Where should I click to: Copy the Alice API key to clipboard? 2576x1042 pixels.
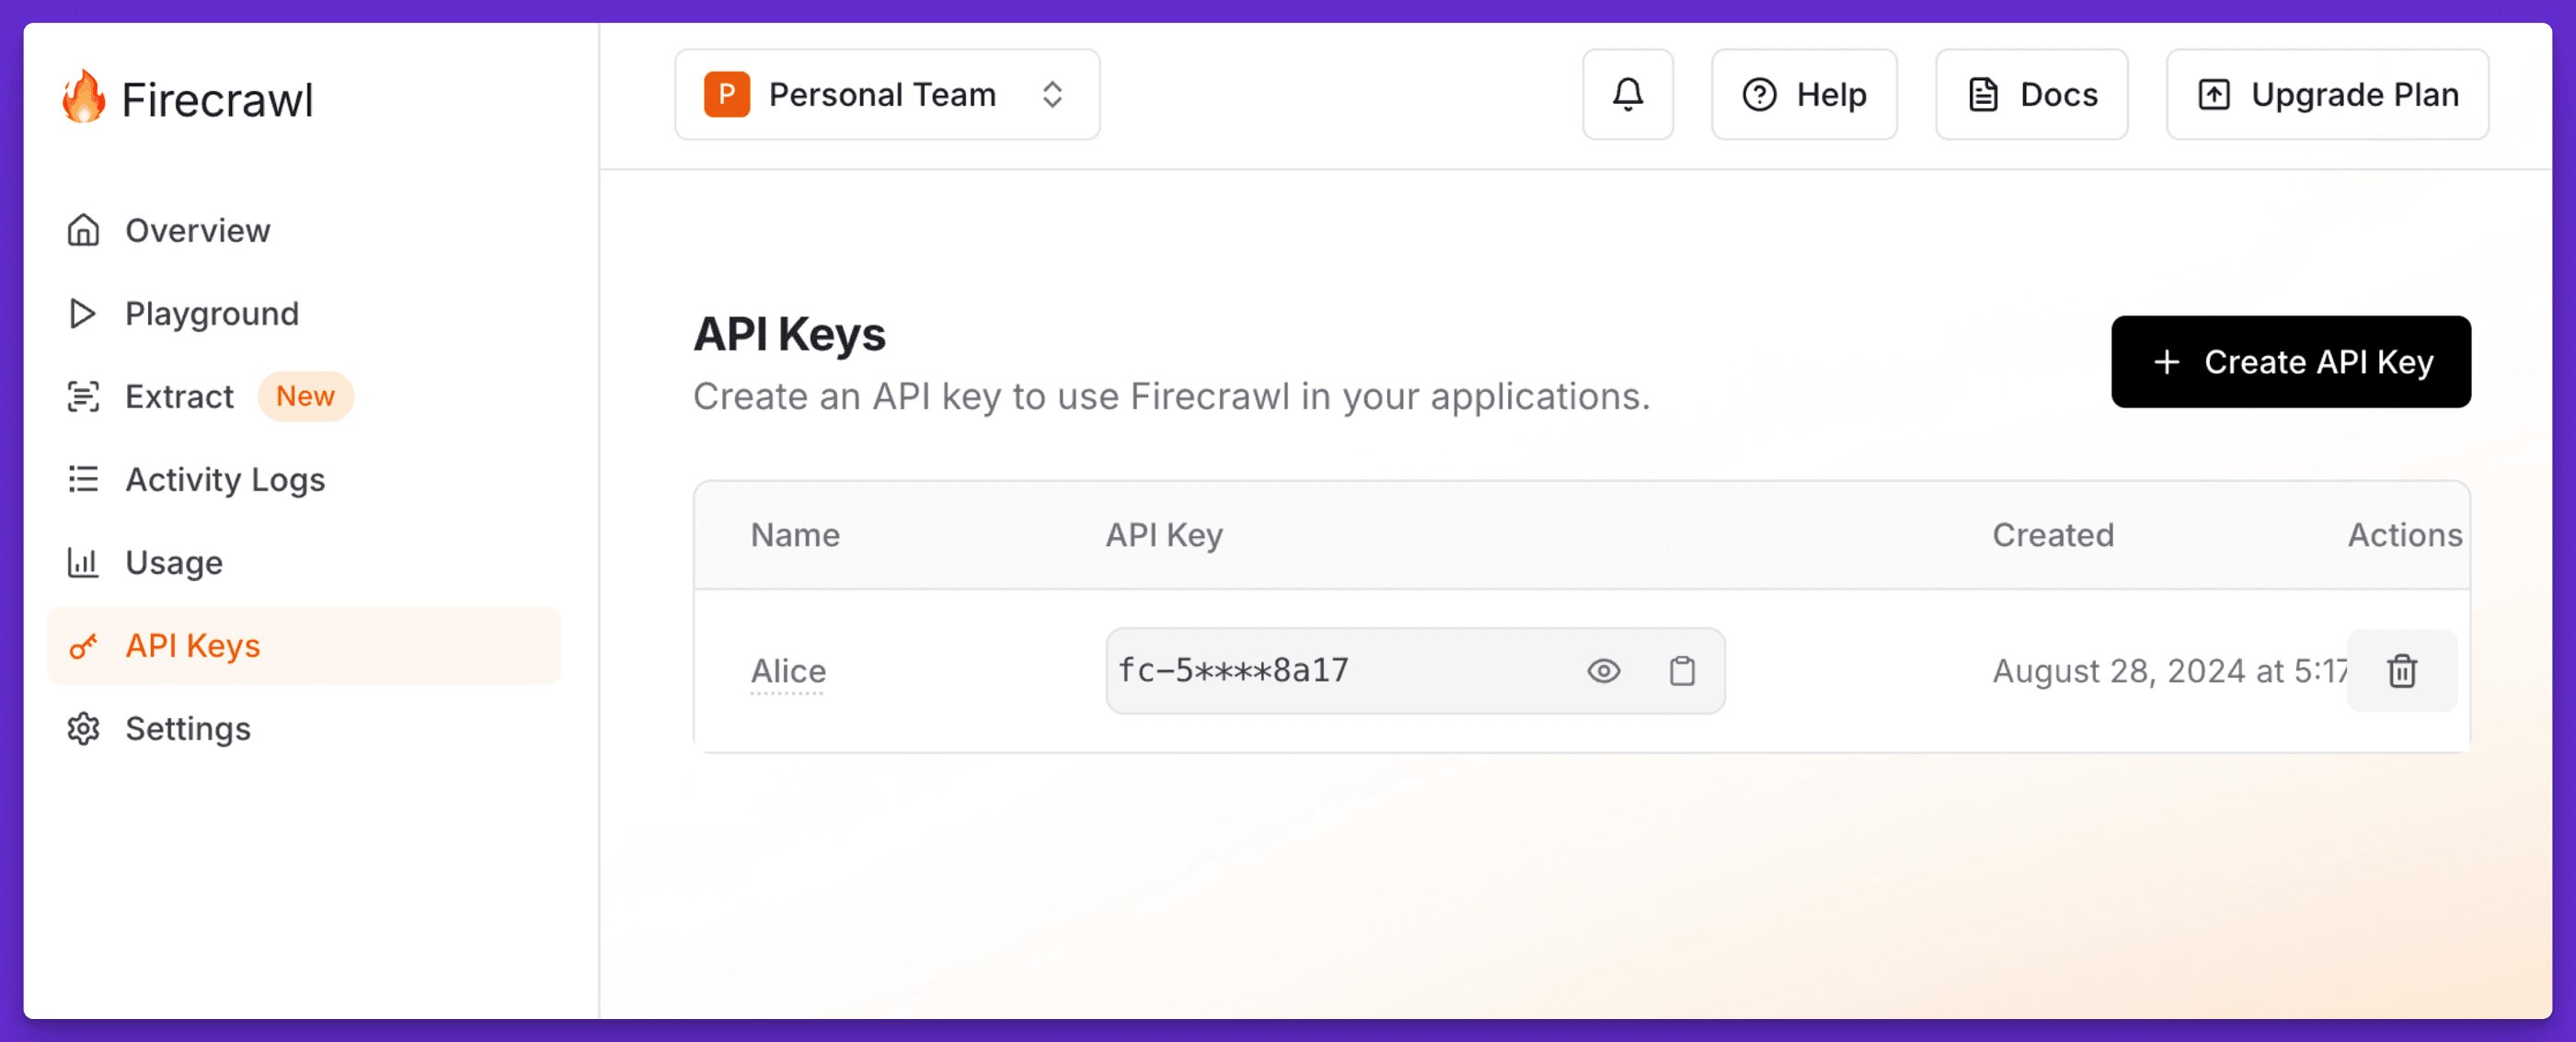[x=1682, y=671]
